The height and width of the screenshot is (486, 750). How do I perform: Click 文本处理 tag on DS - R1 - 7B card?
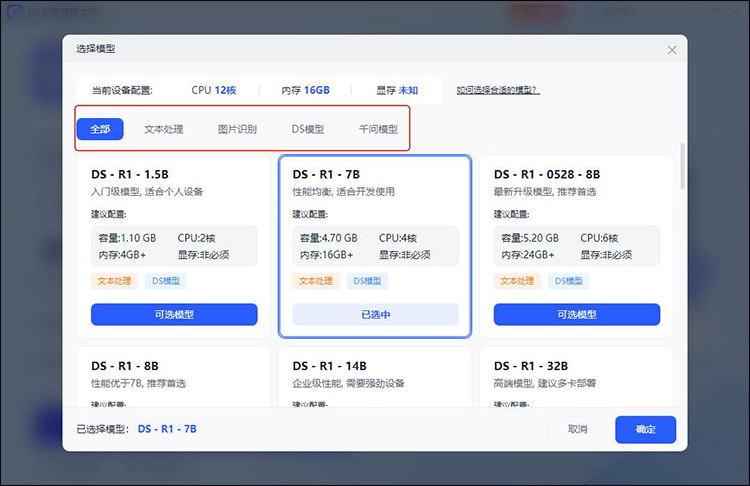click(316, 281)
